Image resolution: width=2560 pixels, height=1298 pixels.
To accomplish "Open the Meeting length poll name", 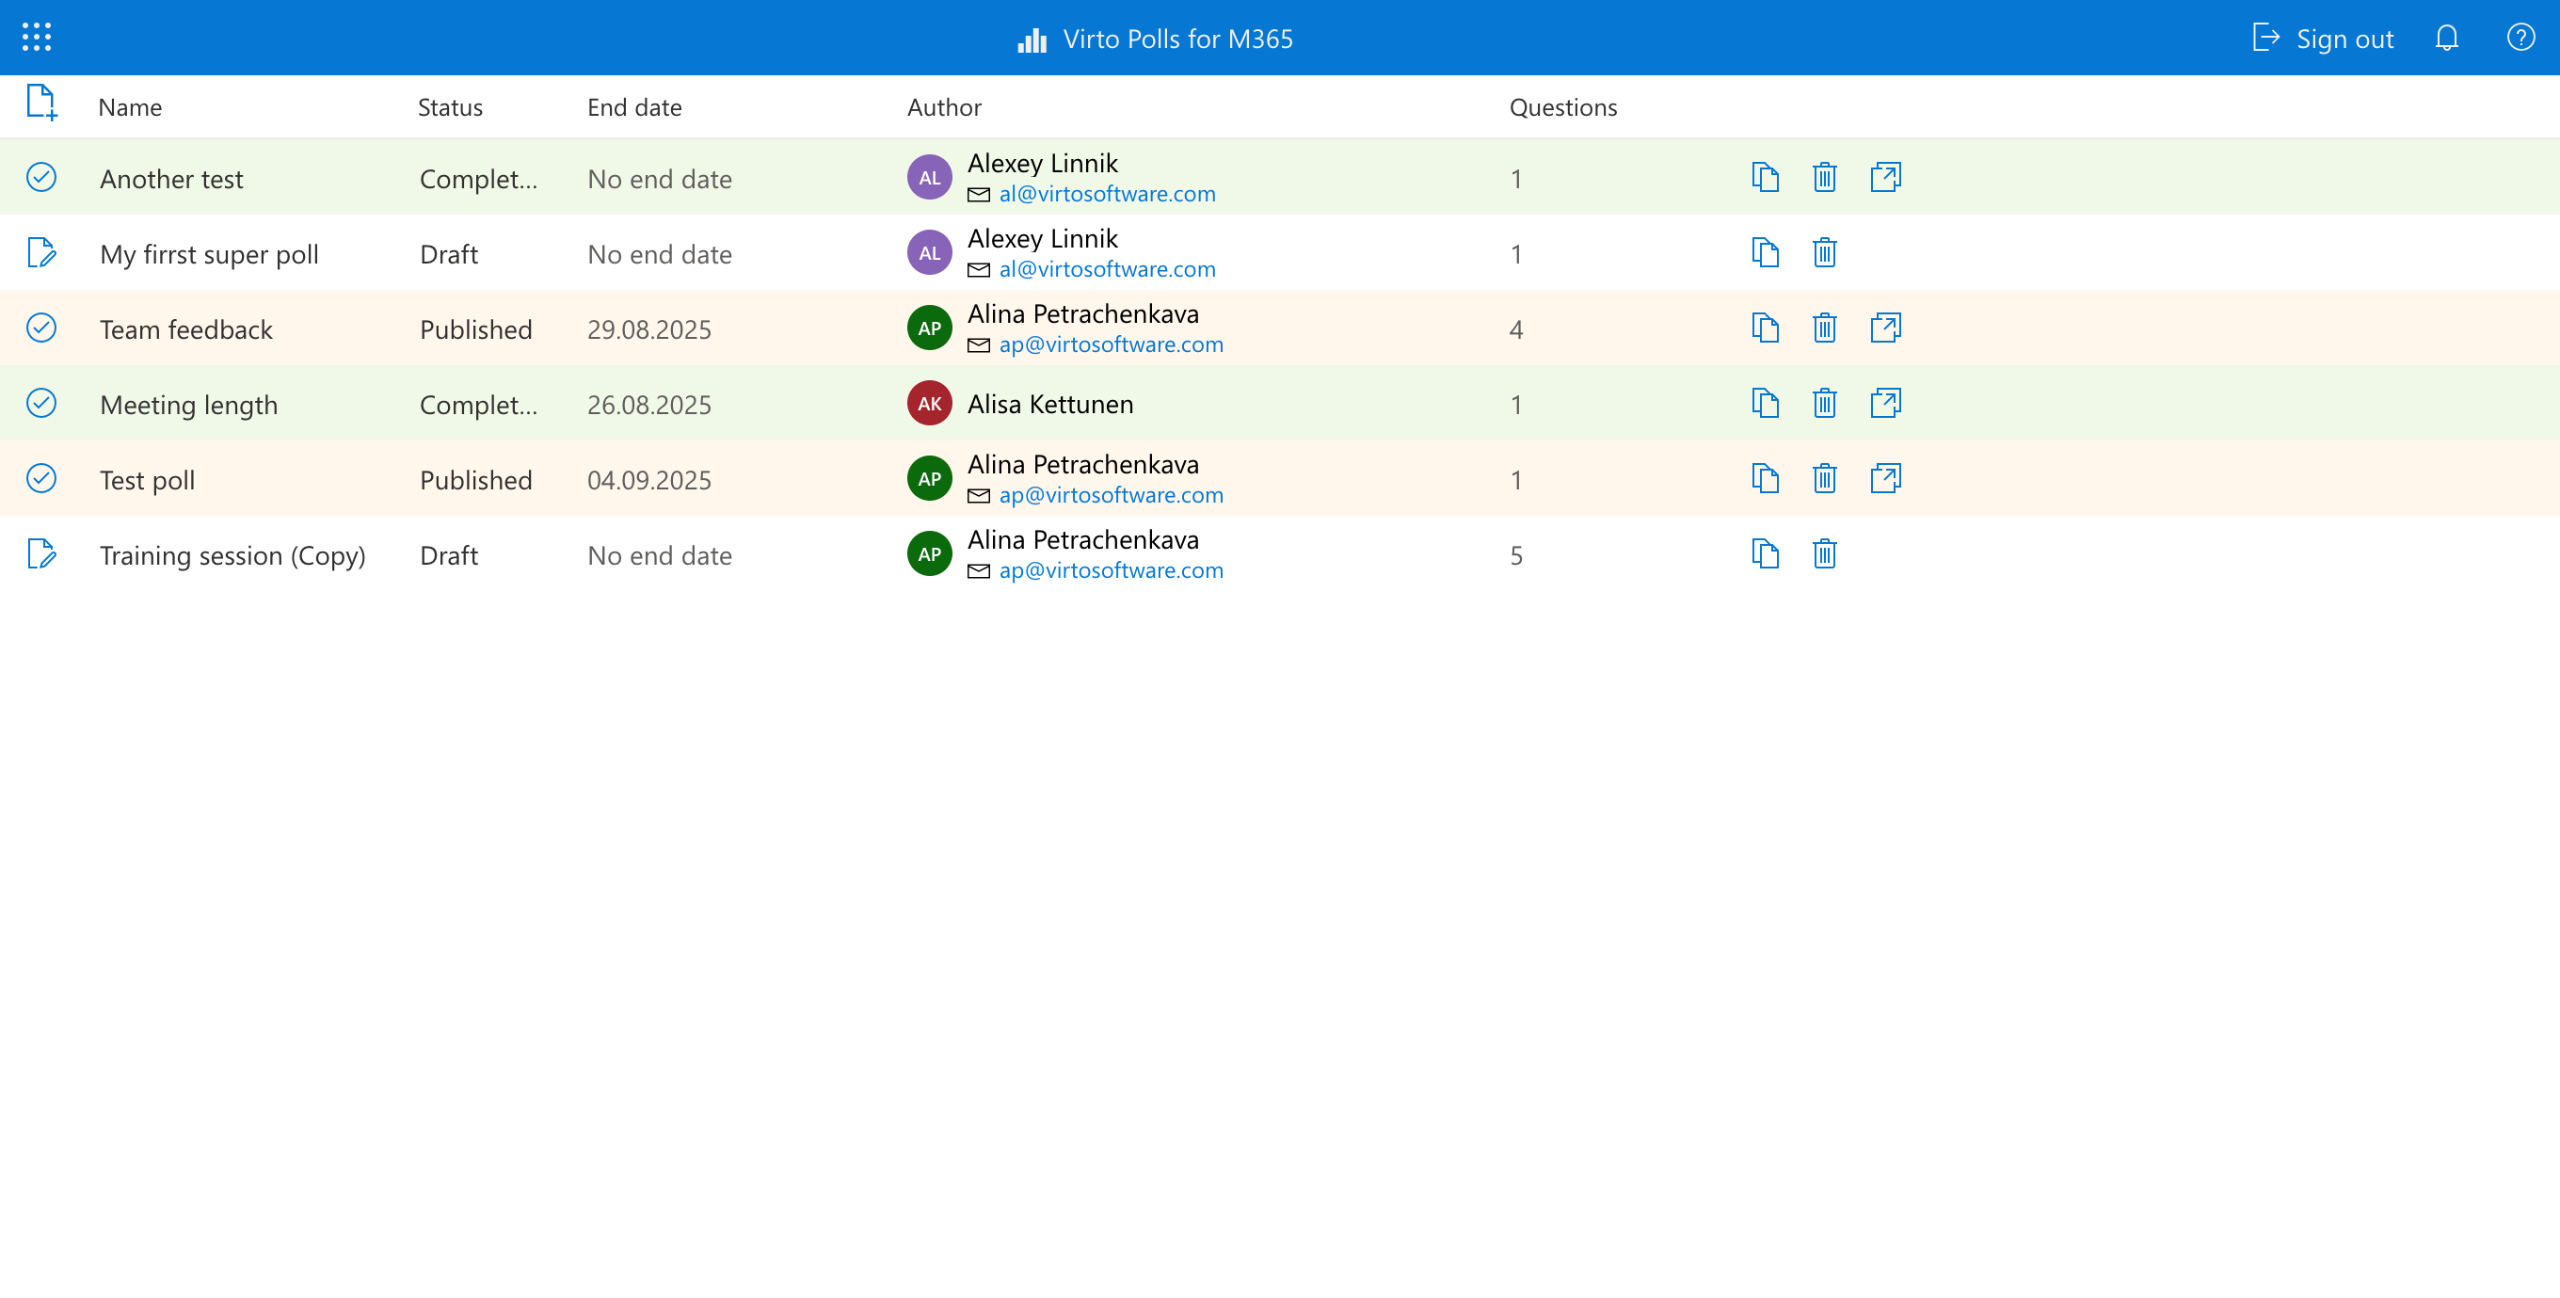I will pos(189,404).
